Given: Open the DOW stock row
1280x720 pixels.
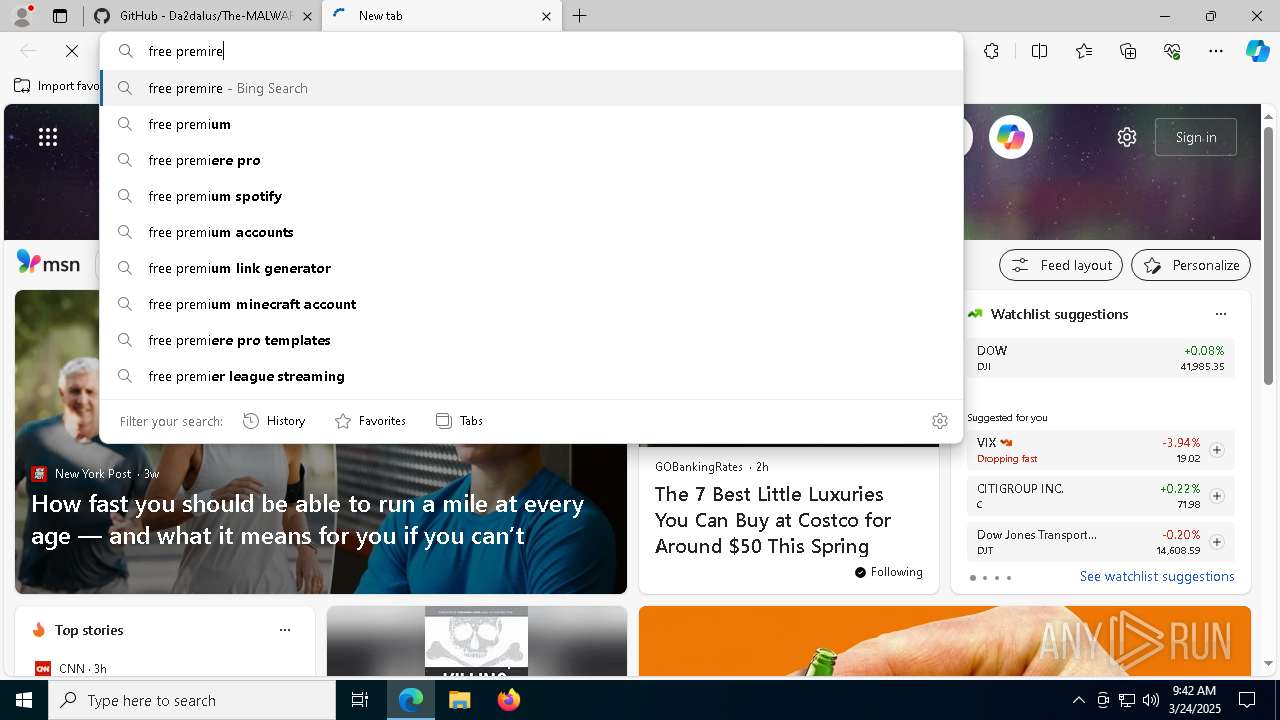Looking at the screenshot, I should point(1100,358).
